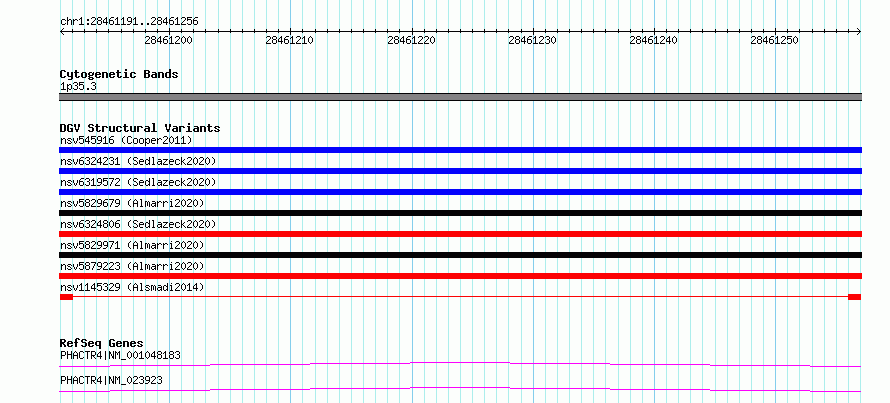Select the red bar under nsv6324806
Image resolution: width=890 pixels, height=403 pixels.
[460, 234]
